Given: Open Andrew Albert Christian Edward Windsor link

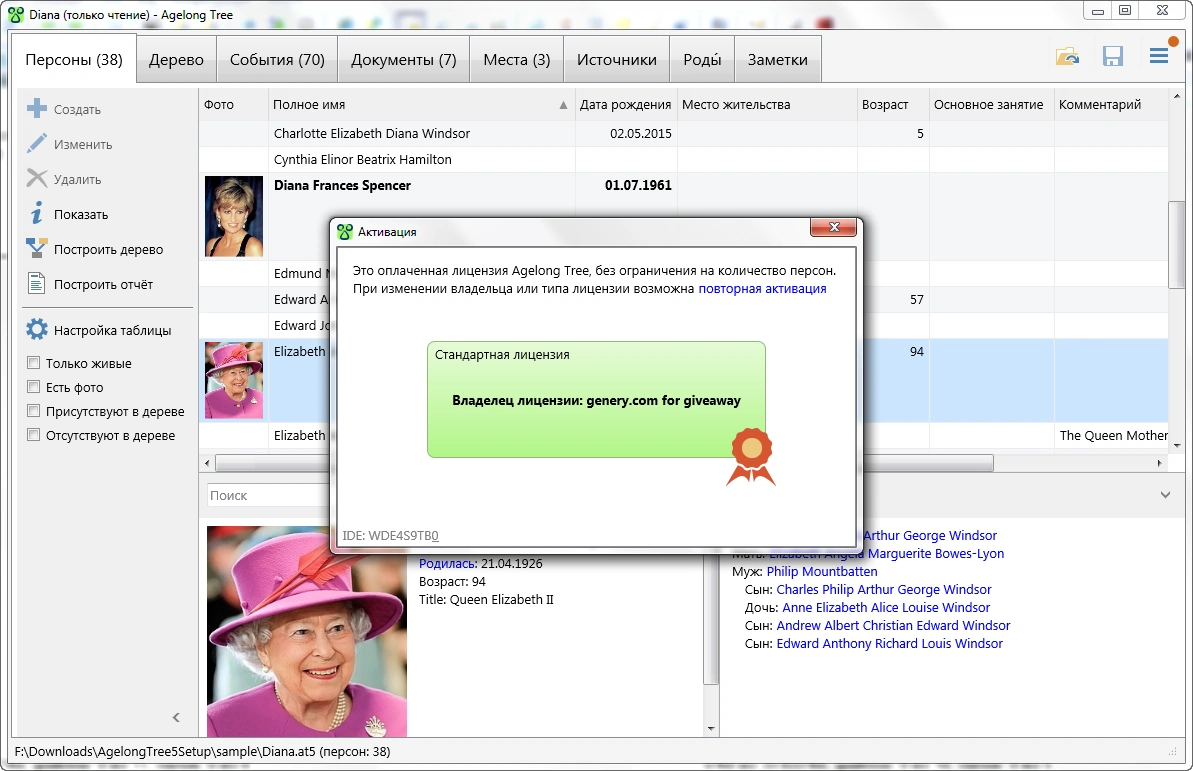Looking at the screenshot, I should (x=893, y=626).
